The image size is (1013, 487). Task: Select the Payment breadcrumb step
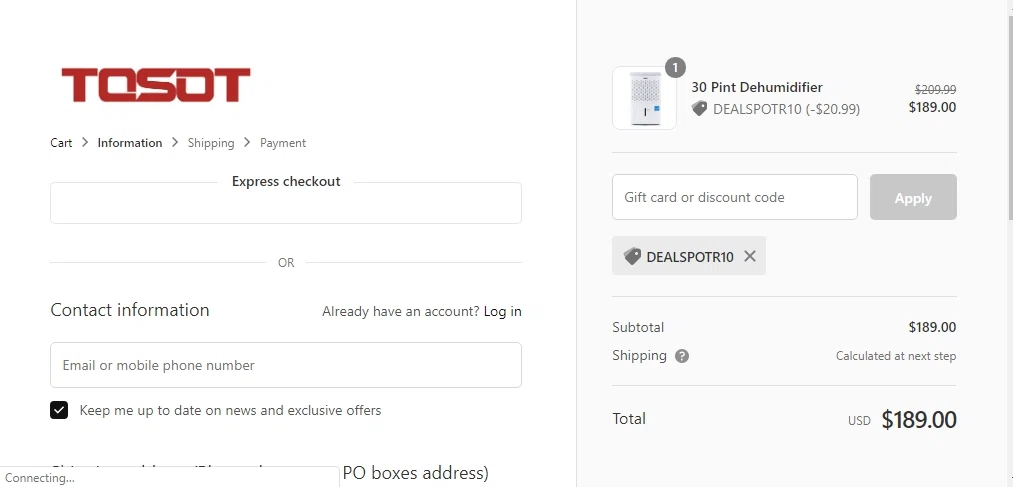(x=283, y=143)
